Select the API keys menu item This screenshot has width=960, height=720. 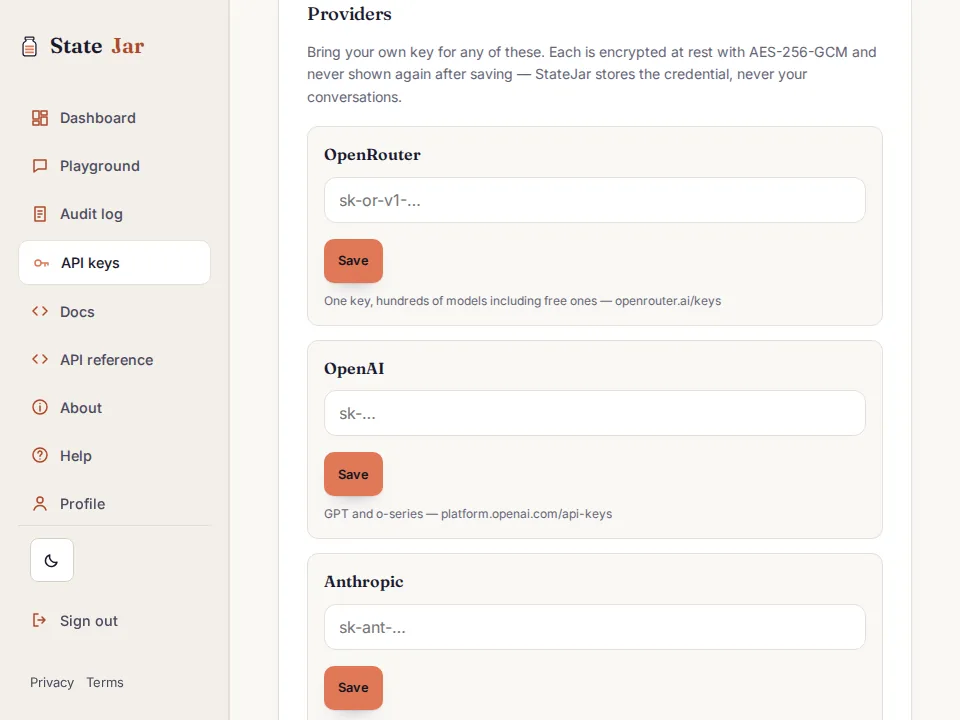114,263
